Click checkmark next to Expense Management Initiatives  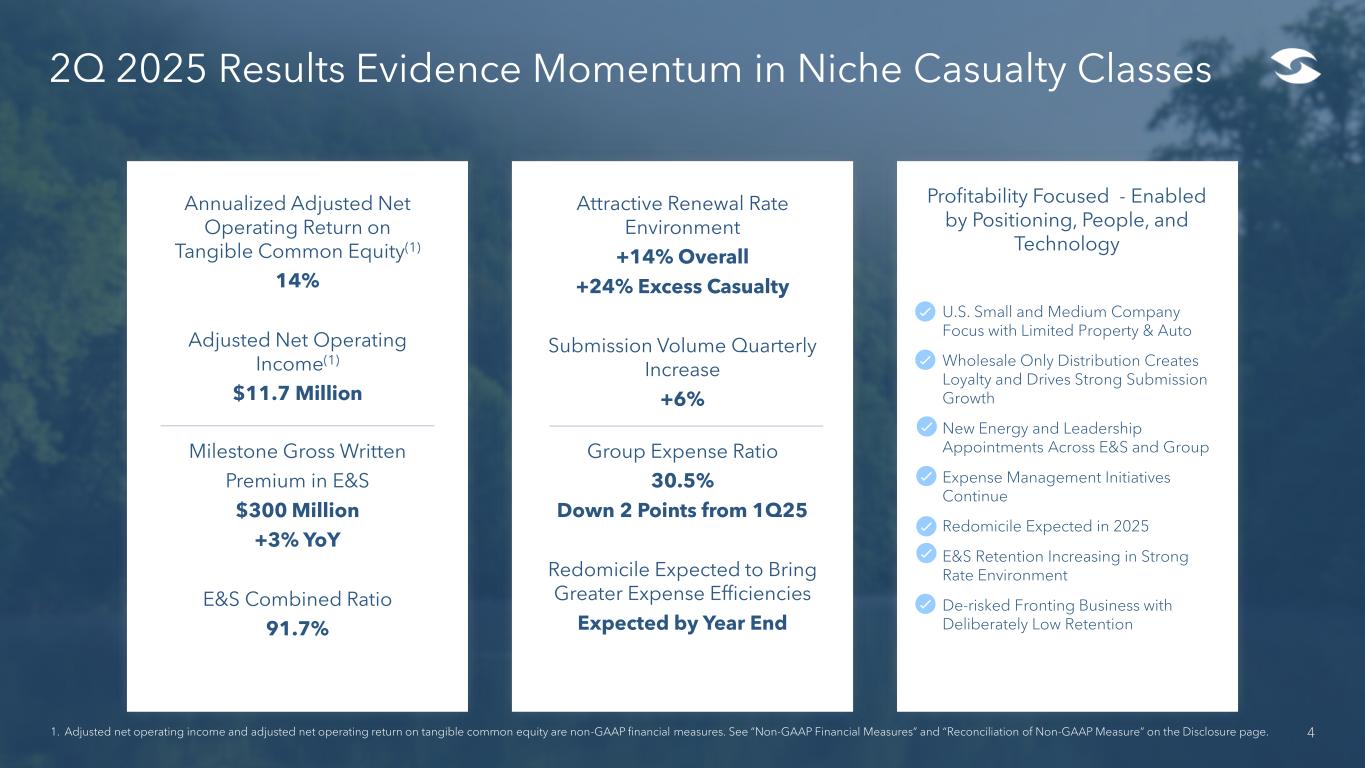926,477
